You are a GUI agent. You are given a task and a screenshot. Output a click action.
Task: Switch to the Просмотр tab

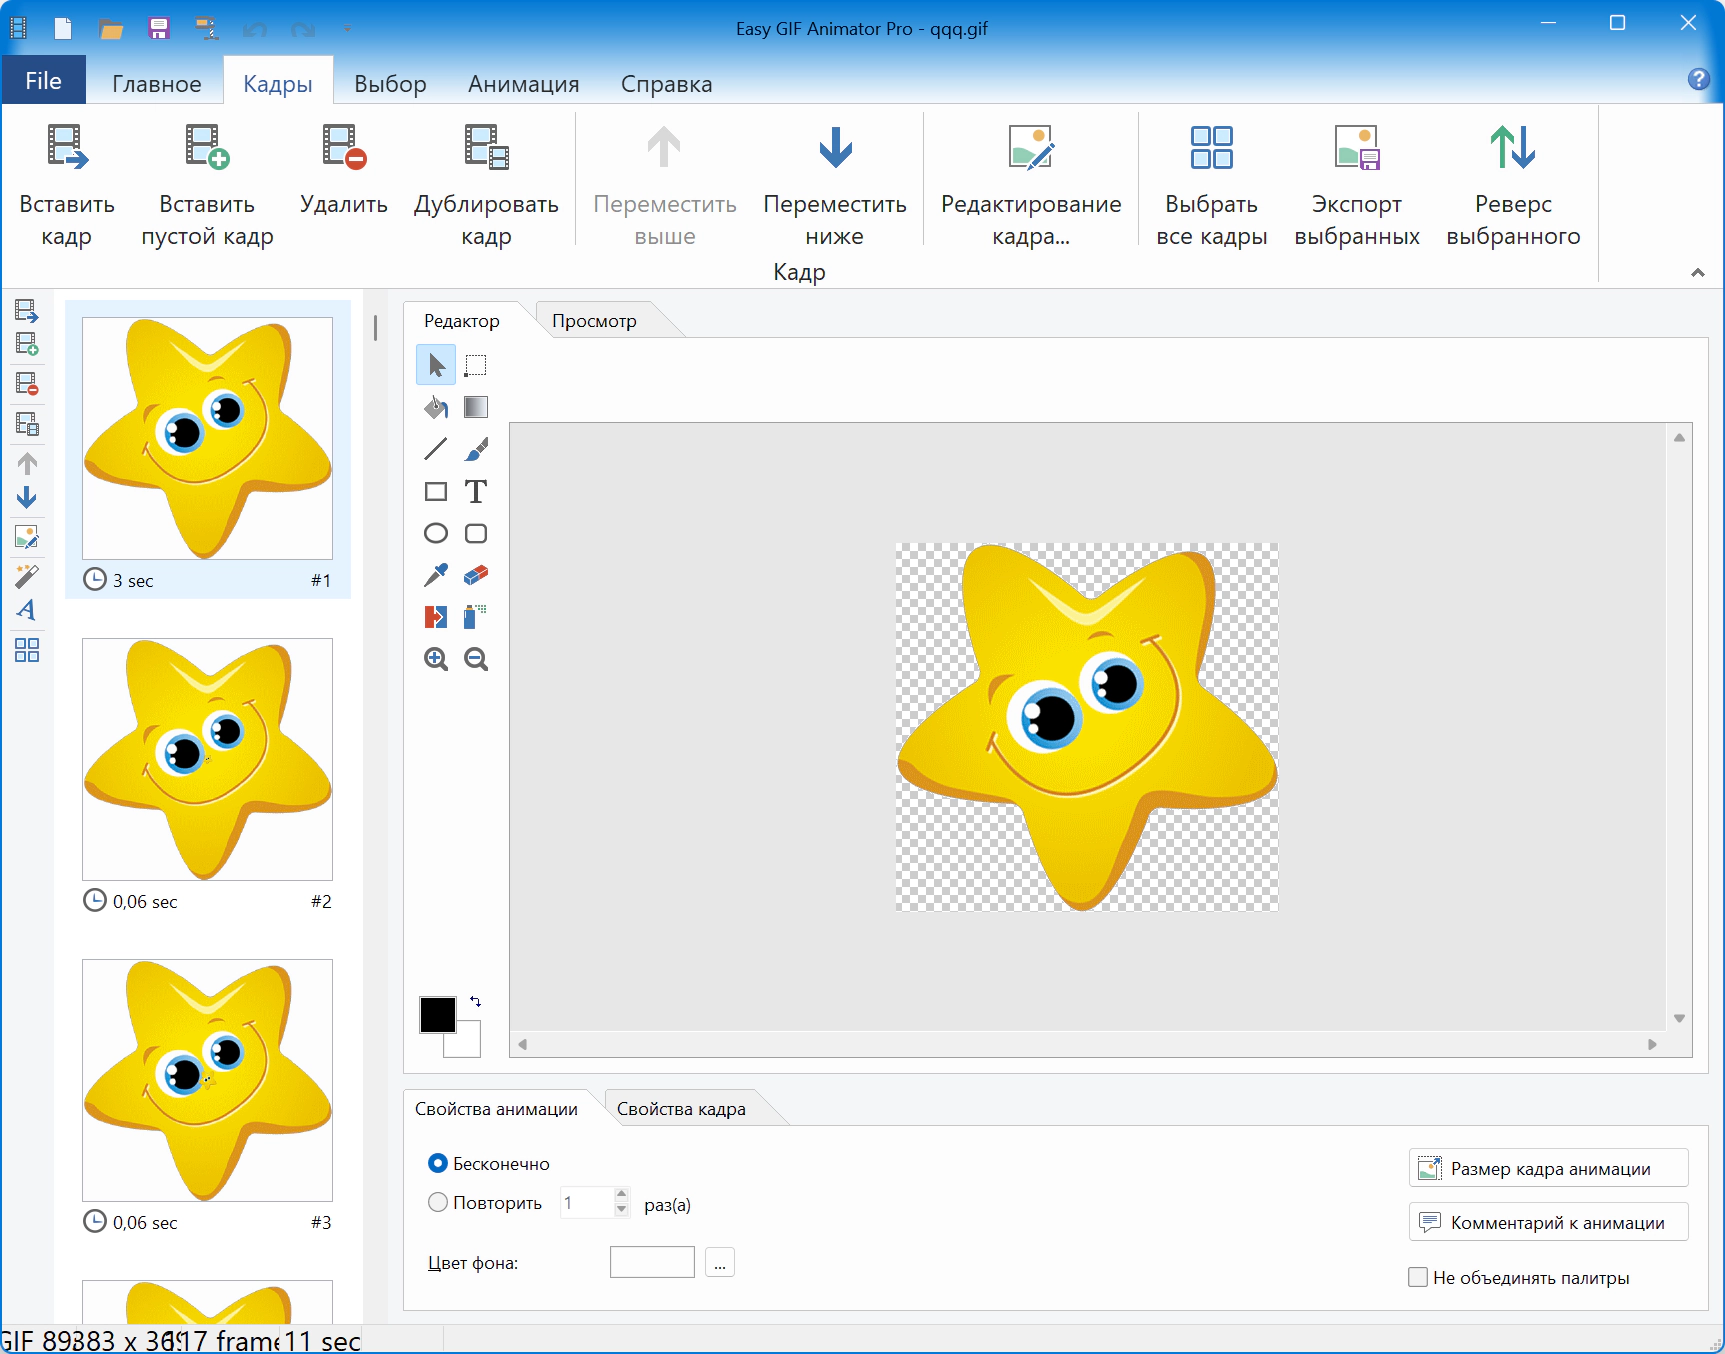[x=594, y=321]
